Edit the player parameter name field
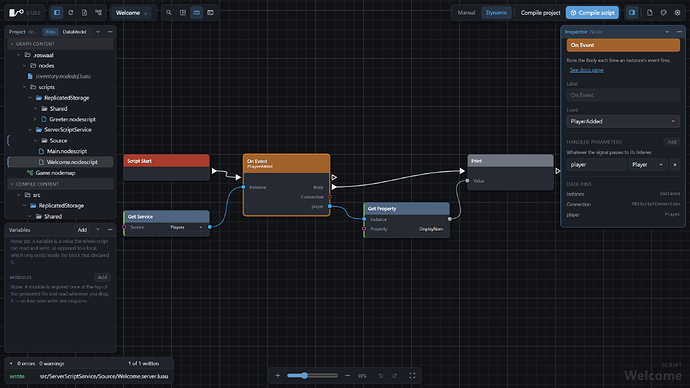Viewport: 690px width, 388px height. tap(596, 165)
